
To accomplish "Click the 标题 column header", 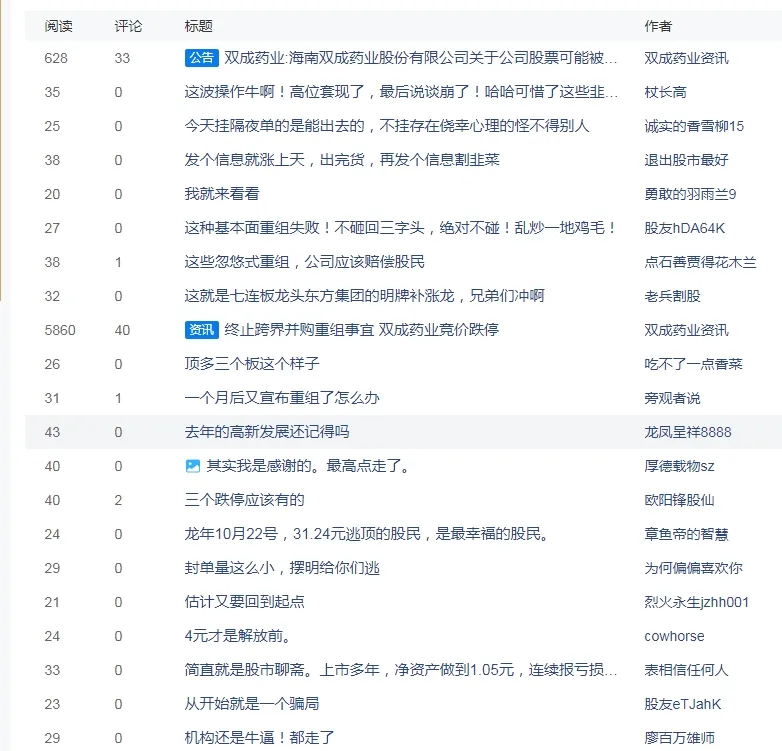I will pyautogui.click(x=198, y=25).
